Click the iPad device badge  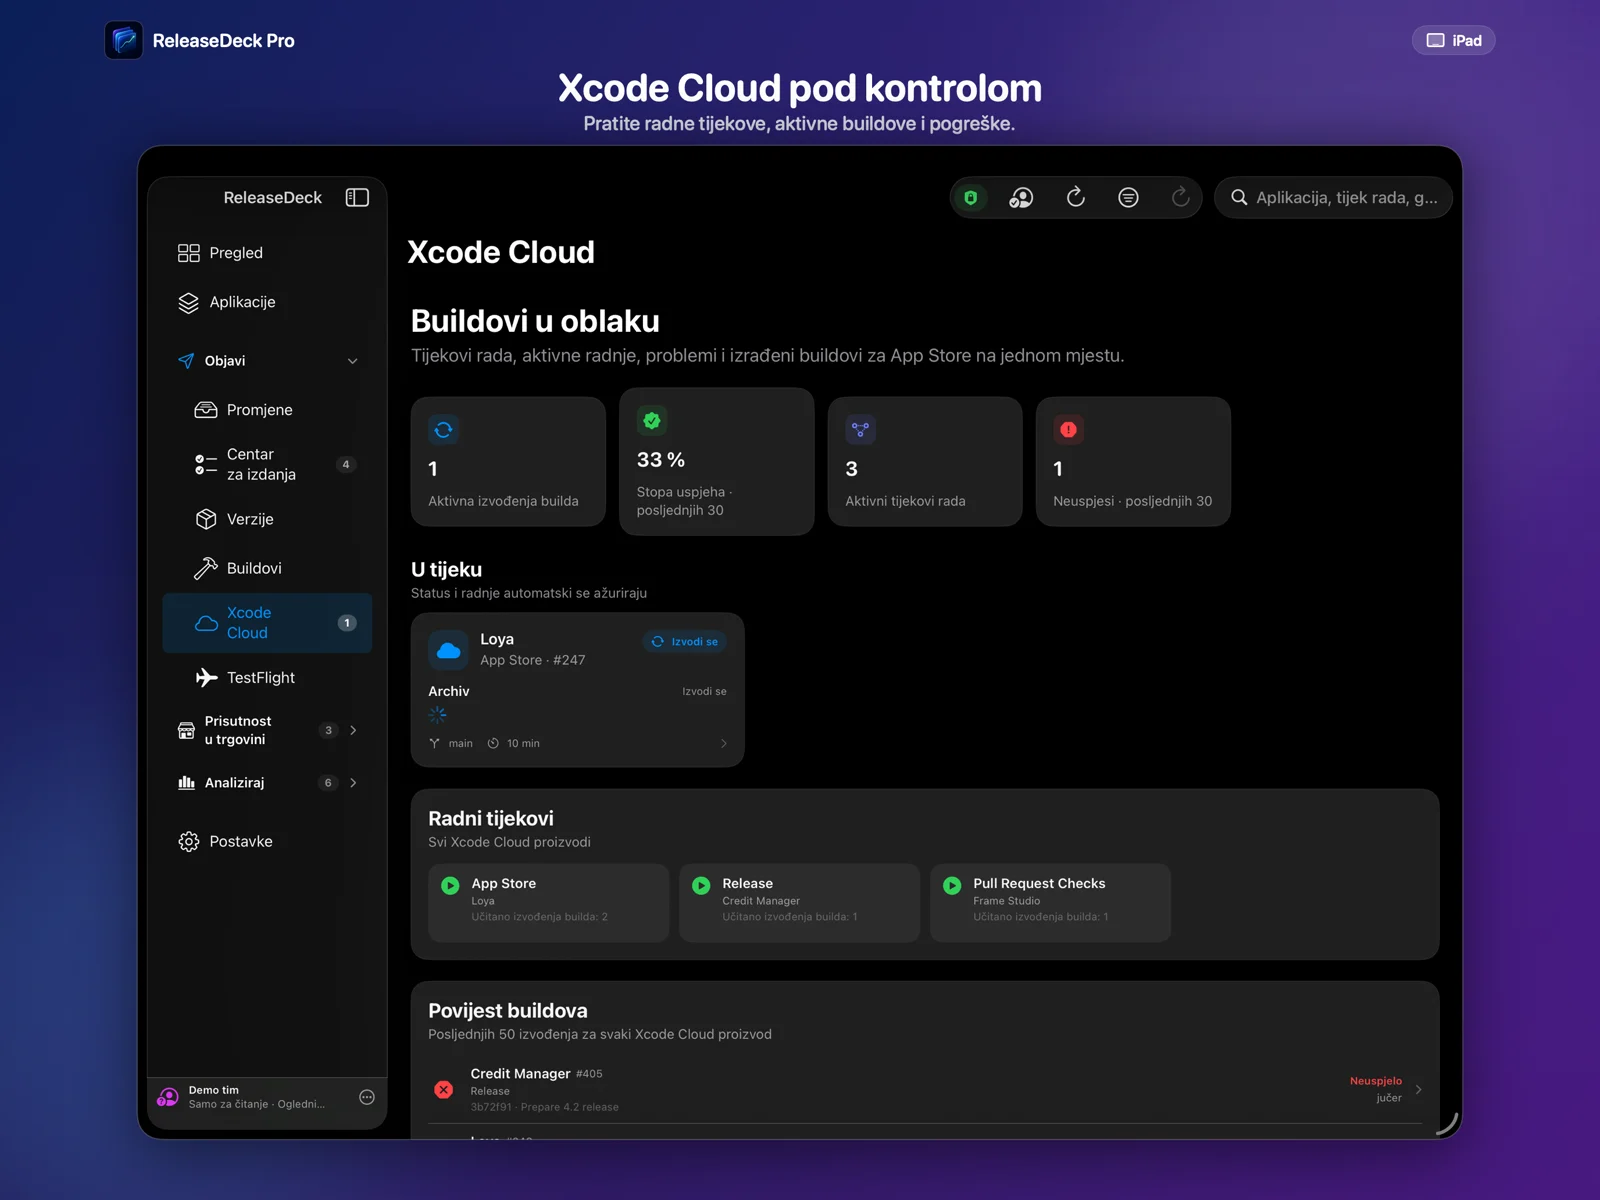1454,40
